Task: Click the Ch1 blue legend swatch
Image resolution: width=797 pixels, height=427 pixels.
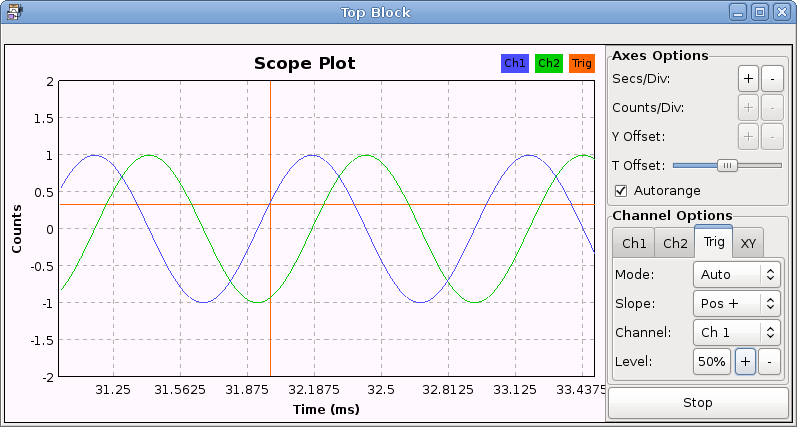Action: click(515, 63)
